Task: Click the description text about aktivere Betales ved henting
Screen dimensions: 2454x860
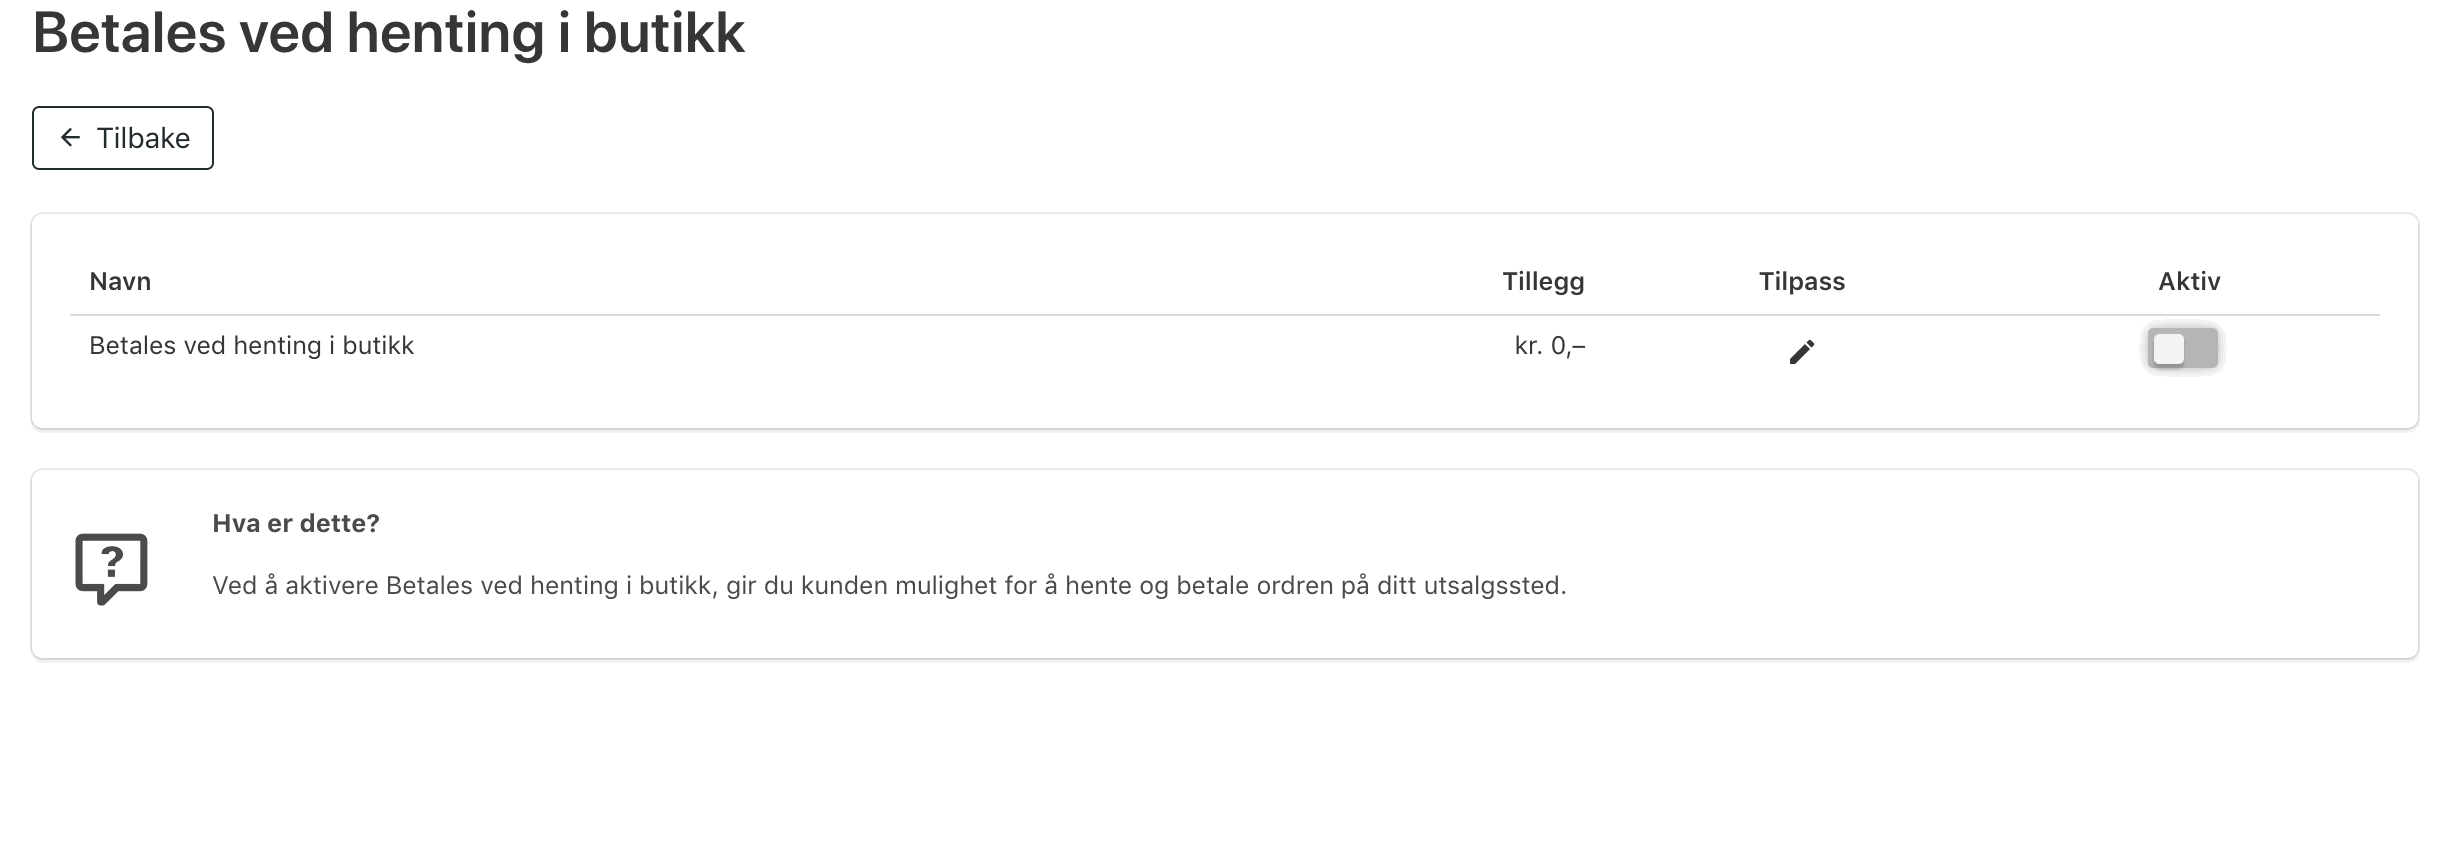Action: click(889, 586)
